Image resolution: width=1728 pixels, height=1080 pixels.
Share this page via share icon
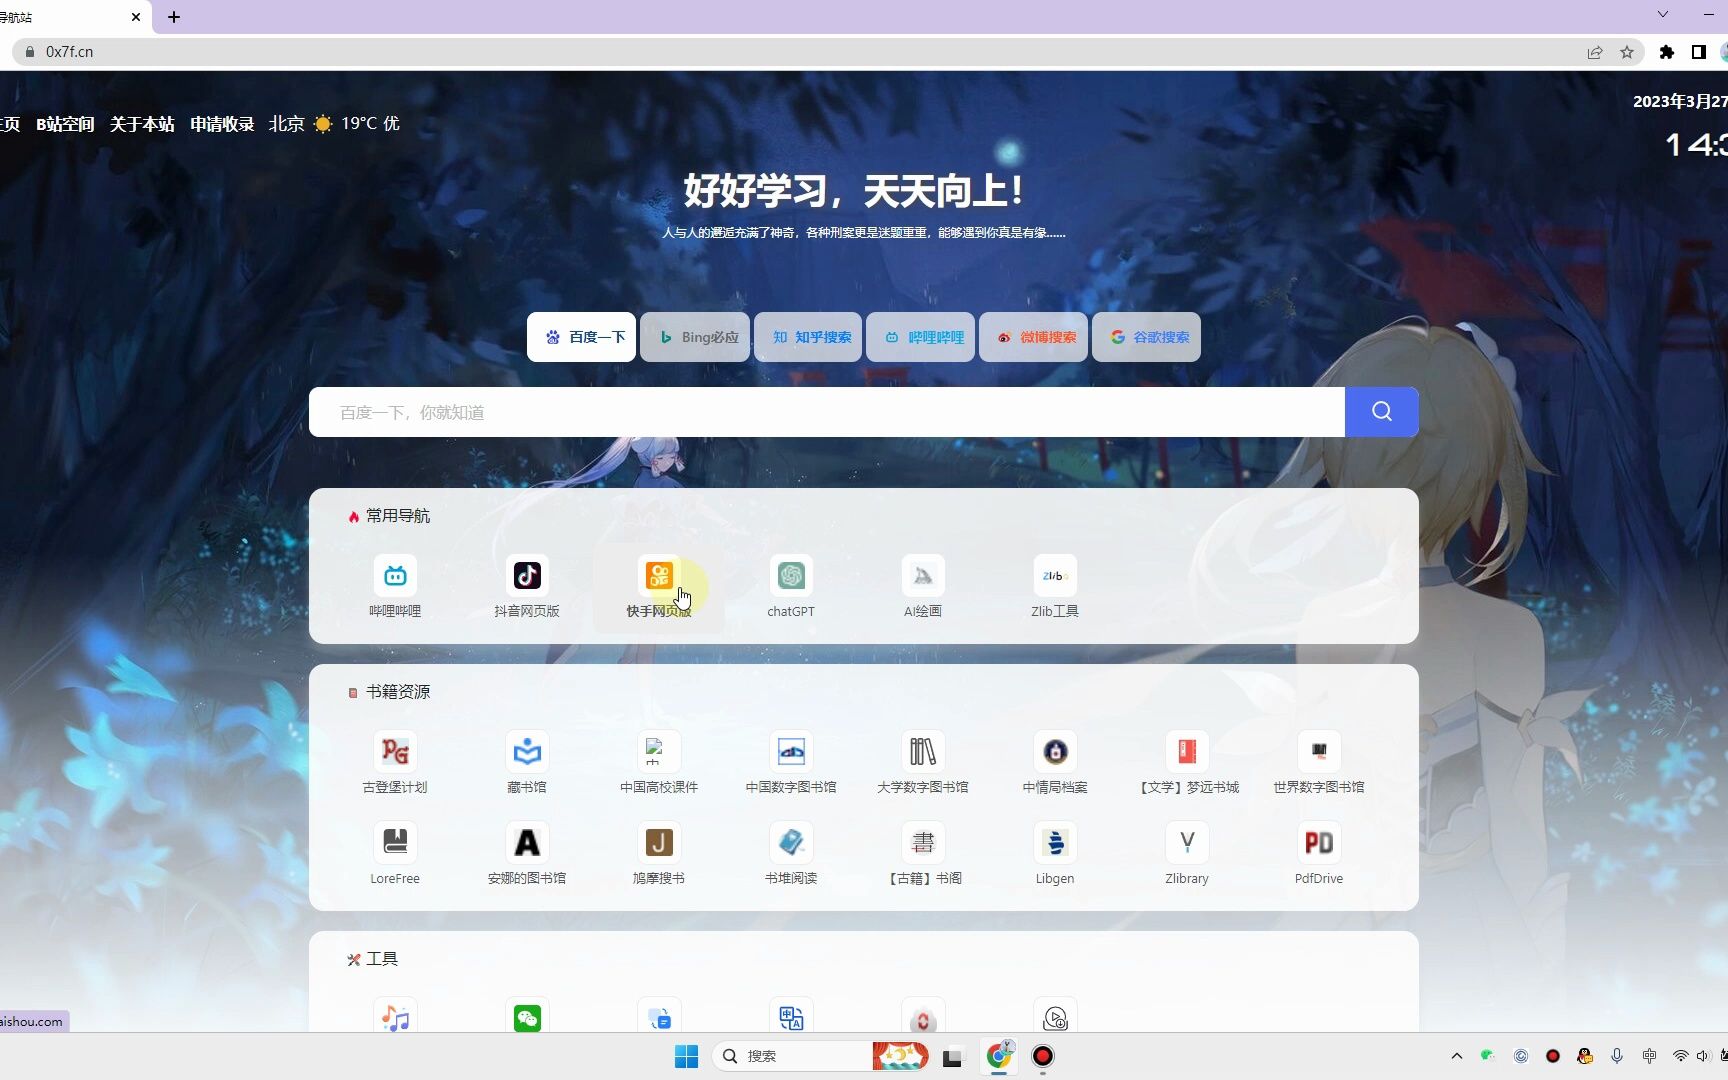tap(1595, 52)
